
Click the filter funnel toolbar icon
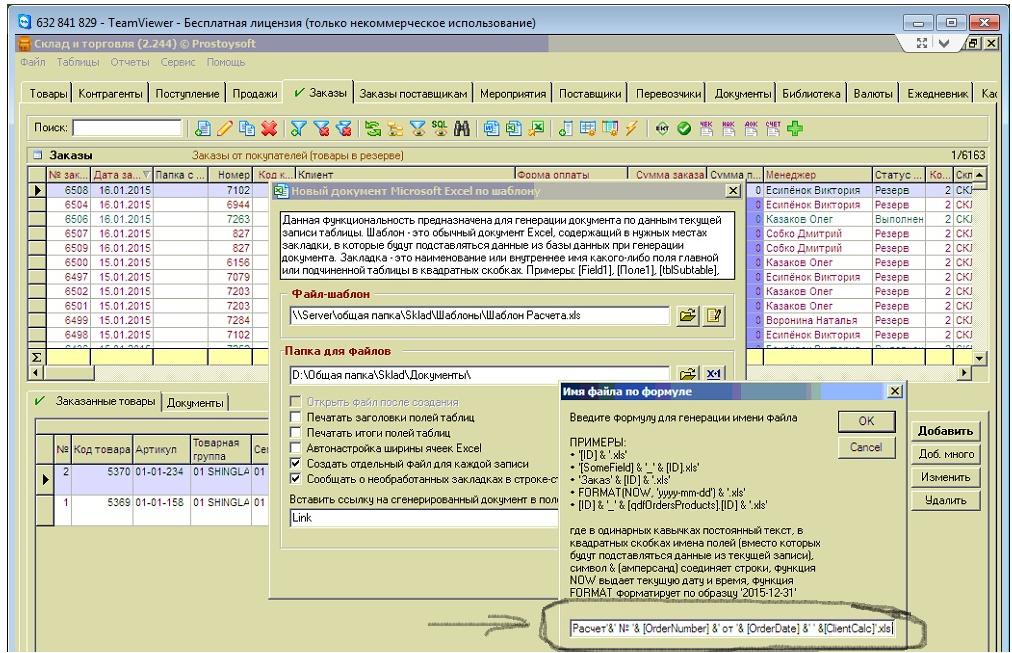click(x=297, y=129)
